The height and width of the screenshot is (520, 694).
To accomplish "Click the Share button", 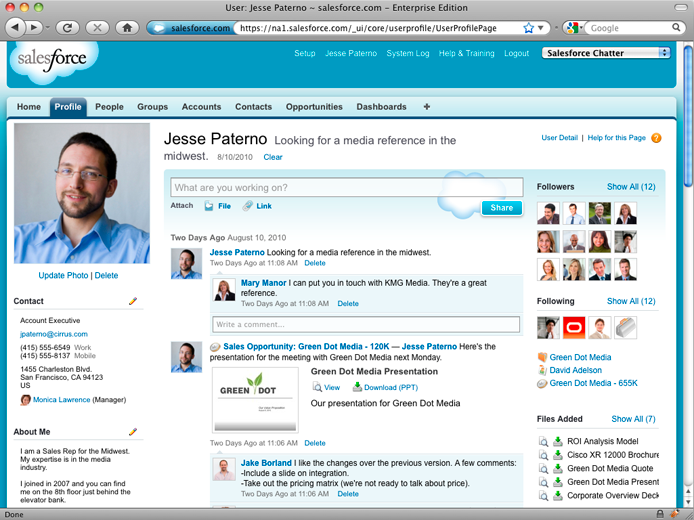I will coord(501,208).
